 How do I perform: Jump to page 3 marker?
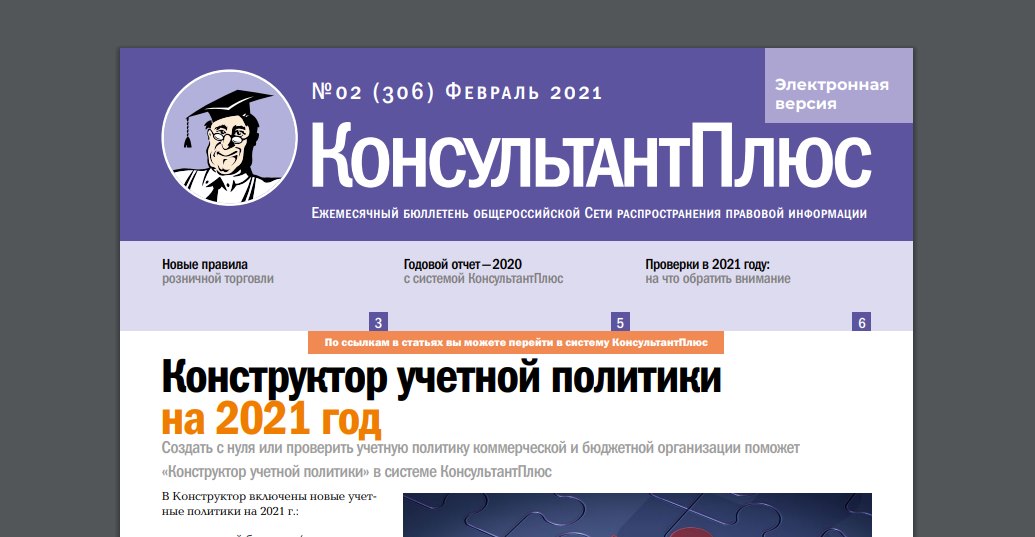pos(378,322)
